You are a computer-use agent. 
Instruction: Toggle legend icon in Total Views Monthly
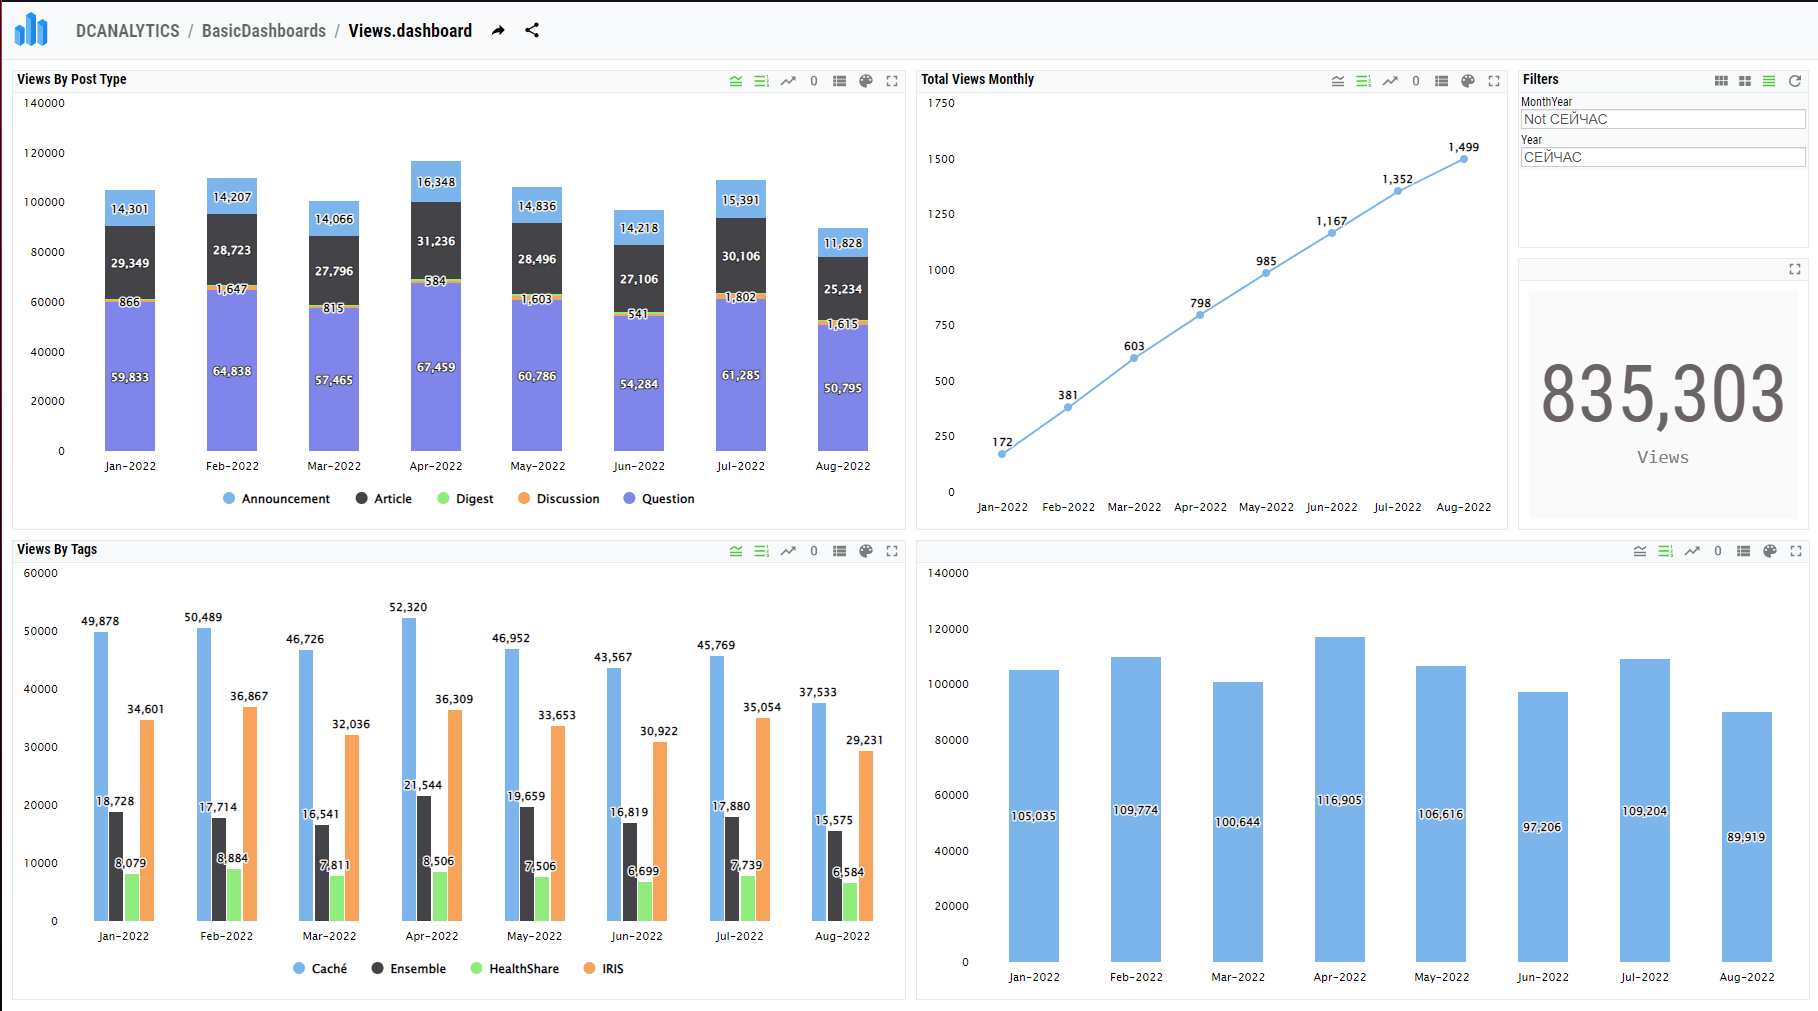[1338, 81]
